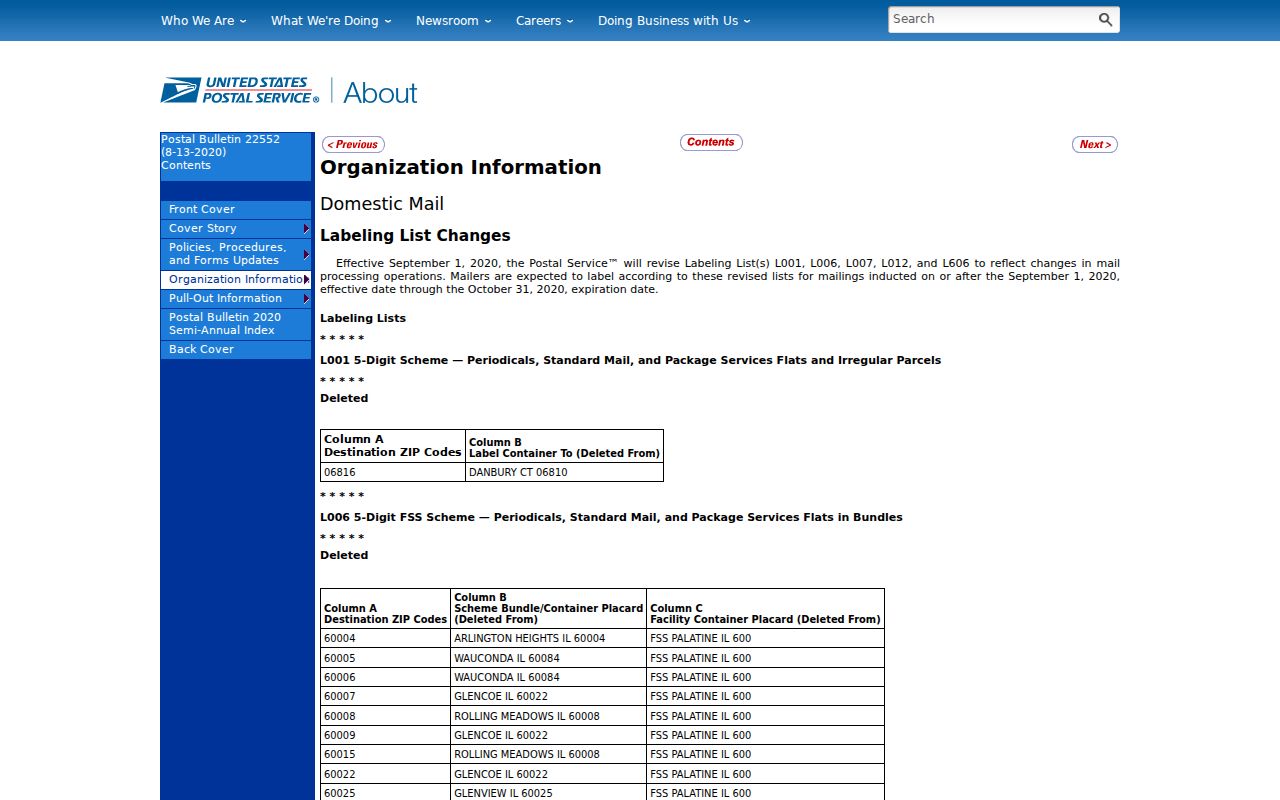Viewport: 1280px width, 800px height.
Task: Click the 60022 ZIP code cell in Column A
Action: [385, 774]
